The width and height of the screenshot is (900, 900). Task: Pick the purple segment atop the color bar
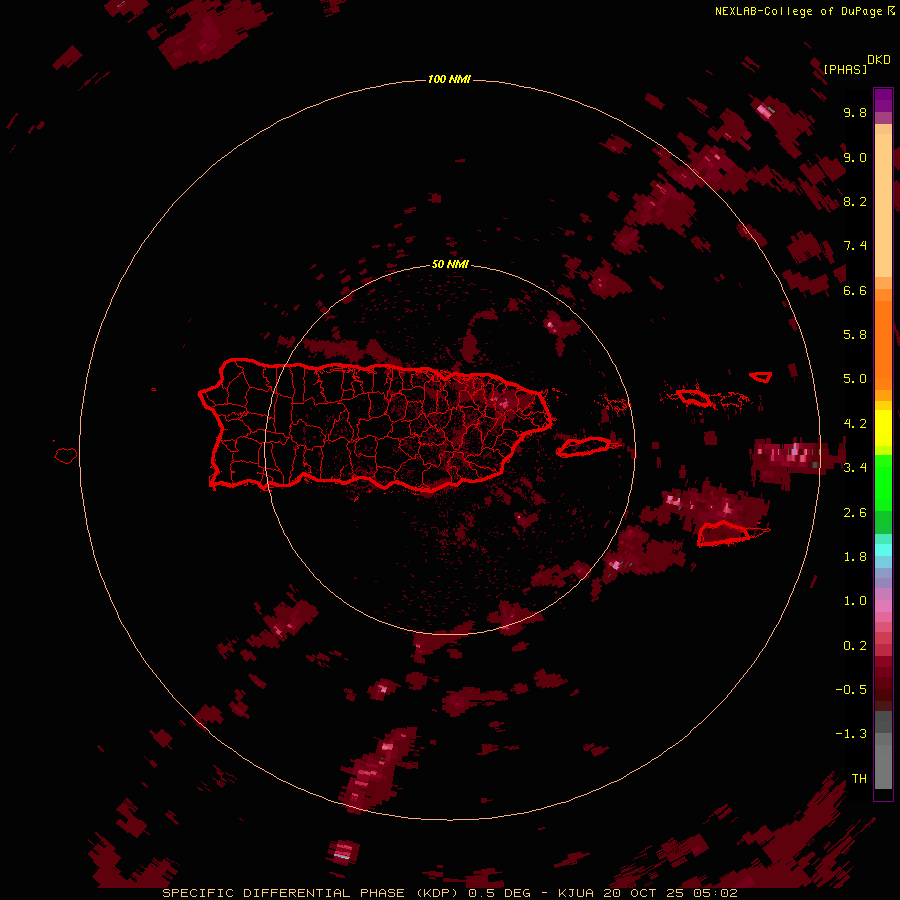click(x=883, y=100)
